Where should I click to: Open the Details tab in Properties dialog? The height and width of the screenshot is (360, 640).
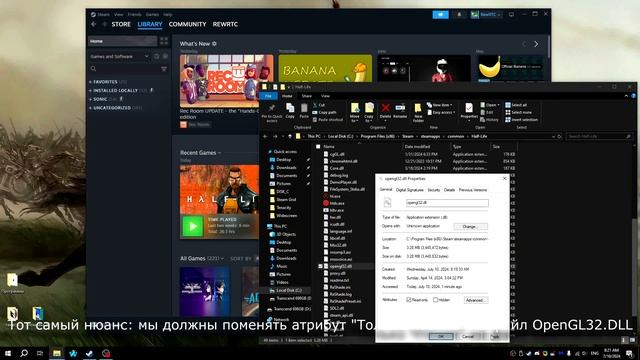pyautogui.click(x=449, y=190)
